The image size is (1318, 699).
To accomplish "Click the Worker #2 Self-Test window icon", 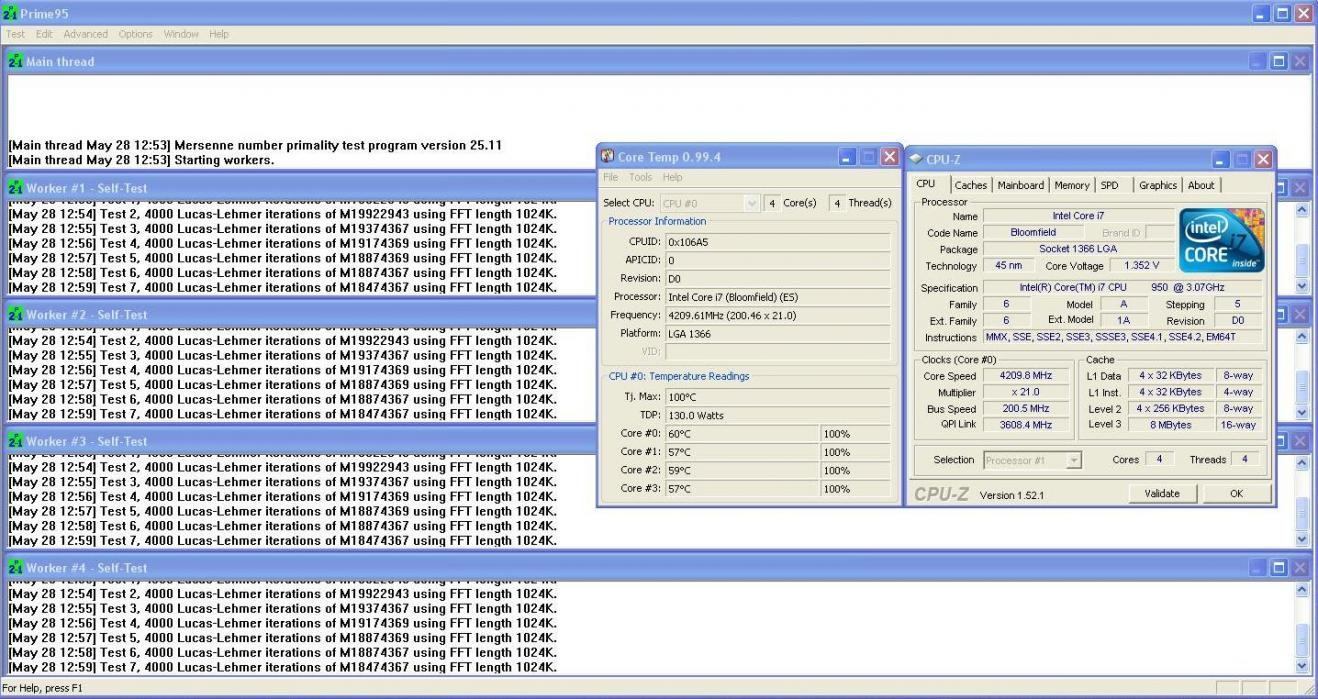I will coord(15,314).
